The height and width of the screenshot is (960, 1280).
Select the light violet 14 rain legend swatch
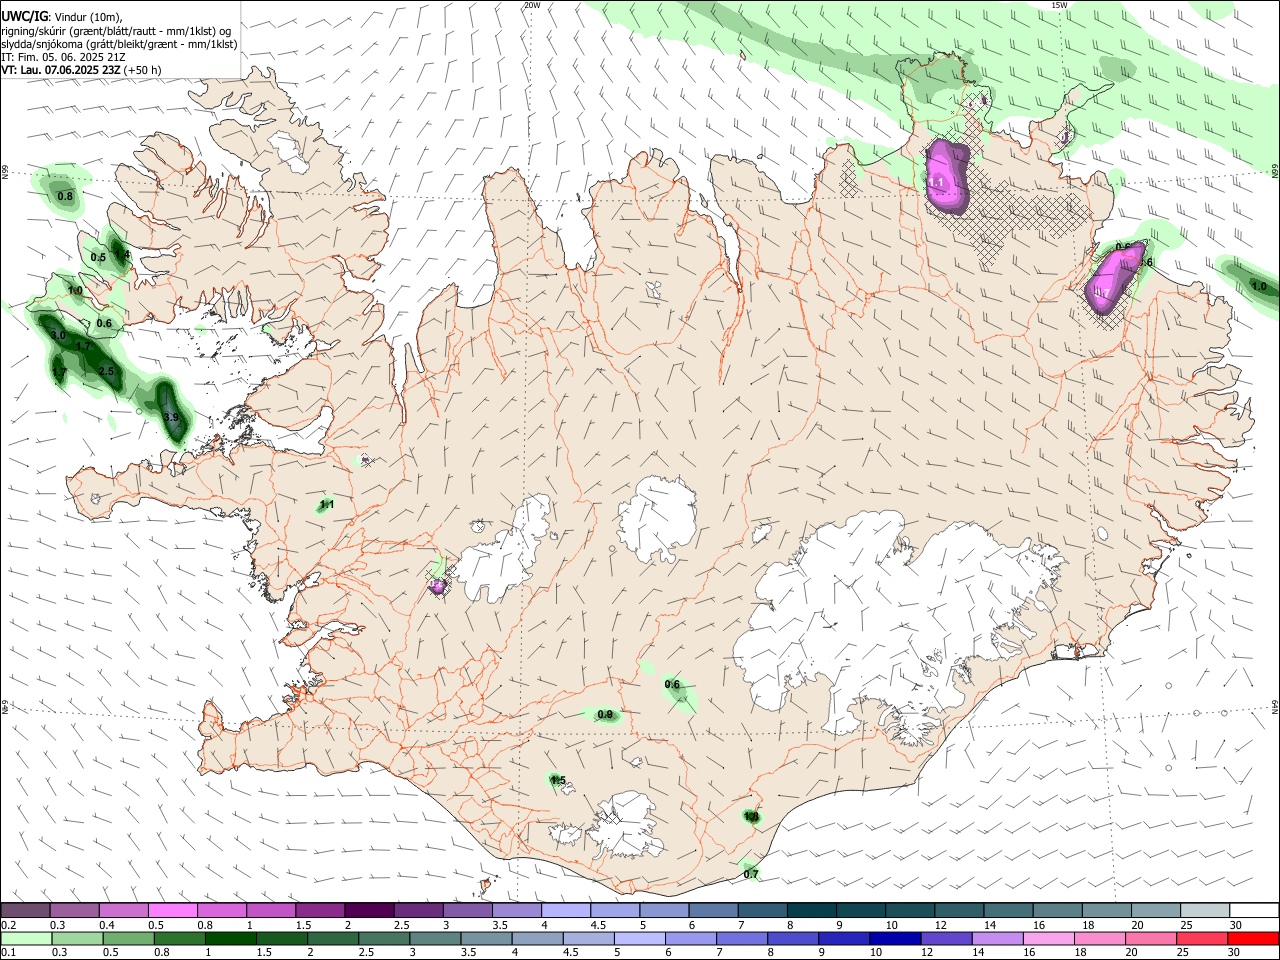(x=997, y=938)
